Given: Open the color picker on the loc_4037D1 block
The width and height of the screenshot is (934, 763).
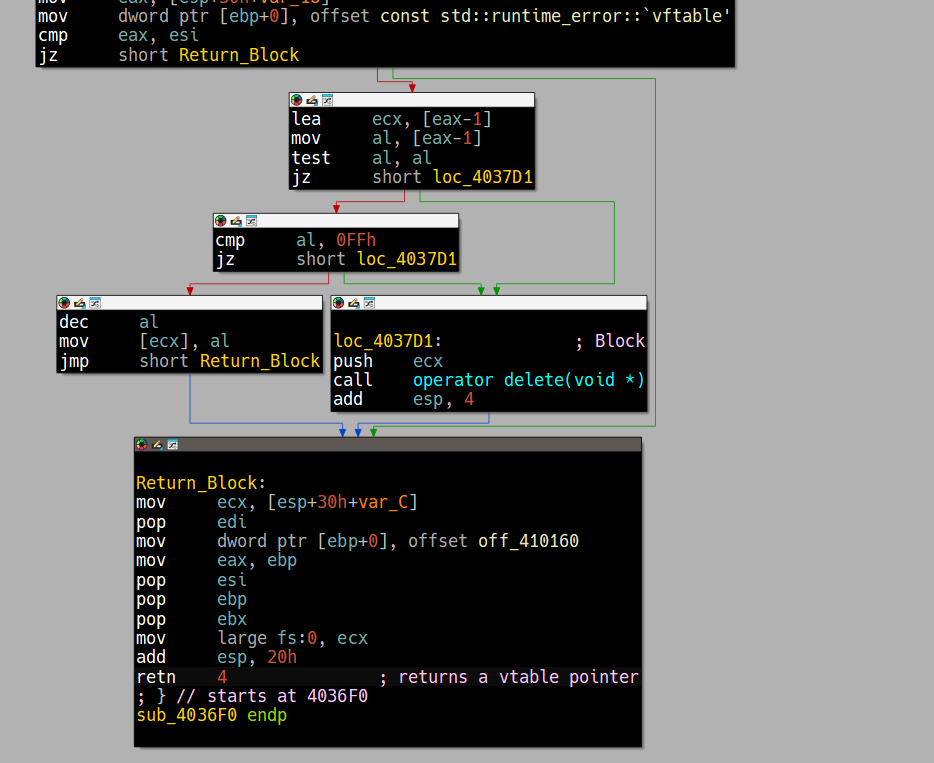Looking at the screenshot, I should pyautogui.click(x=339, y=303).
